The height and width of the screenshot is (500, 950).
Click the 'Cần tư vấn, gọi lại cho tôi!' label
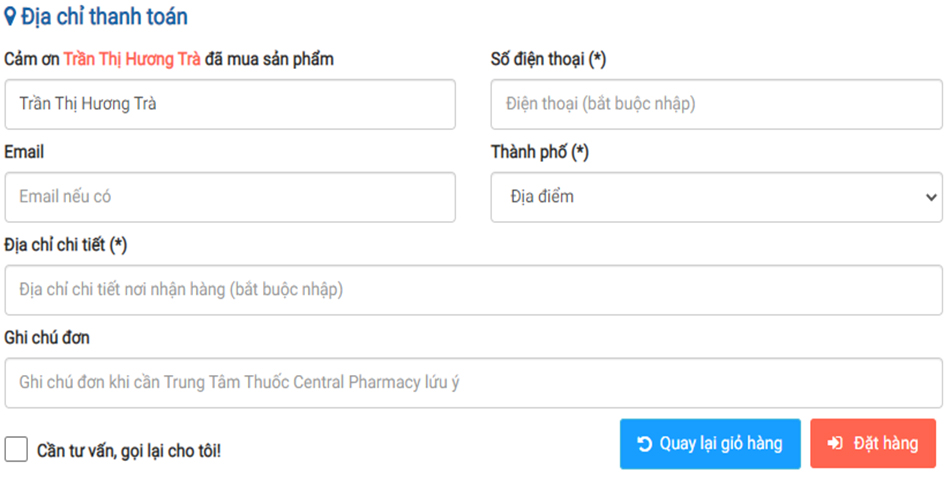[129, 451]
